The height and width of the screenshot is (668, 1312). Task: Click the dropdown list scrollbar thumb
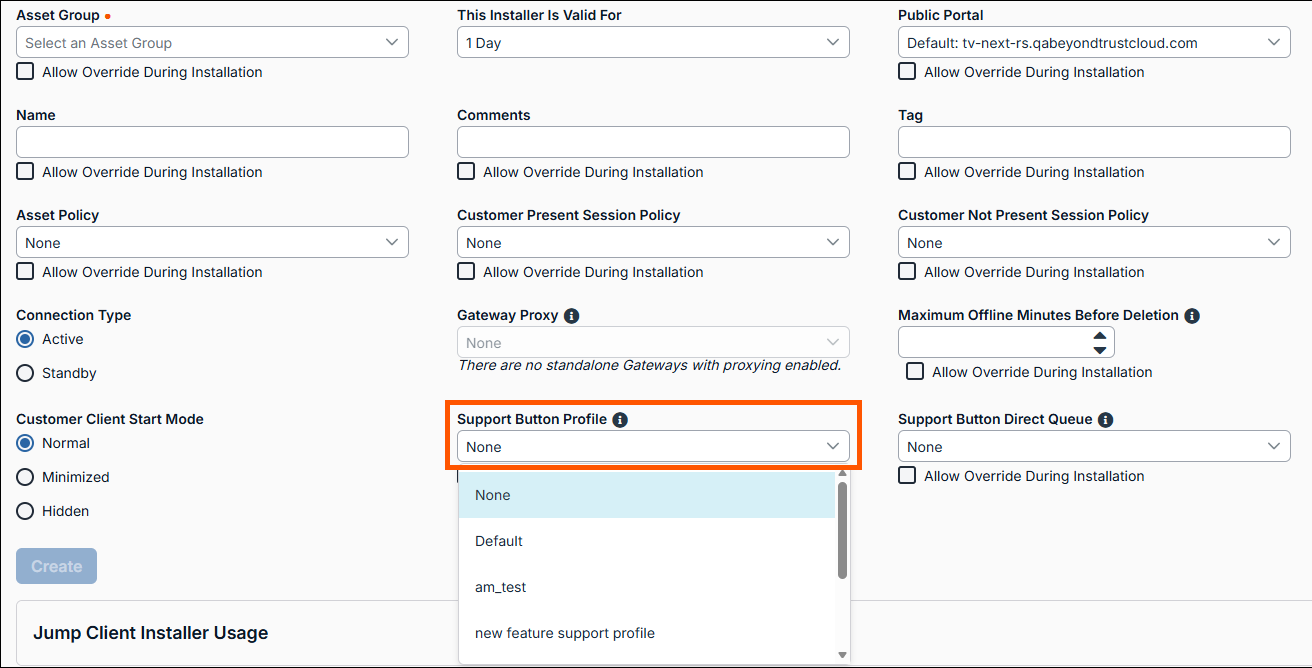coord(842,529)
